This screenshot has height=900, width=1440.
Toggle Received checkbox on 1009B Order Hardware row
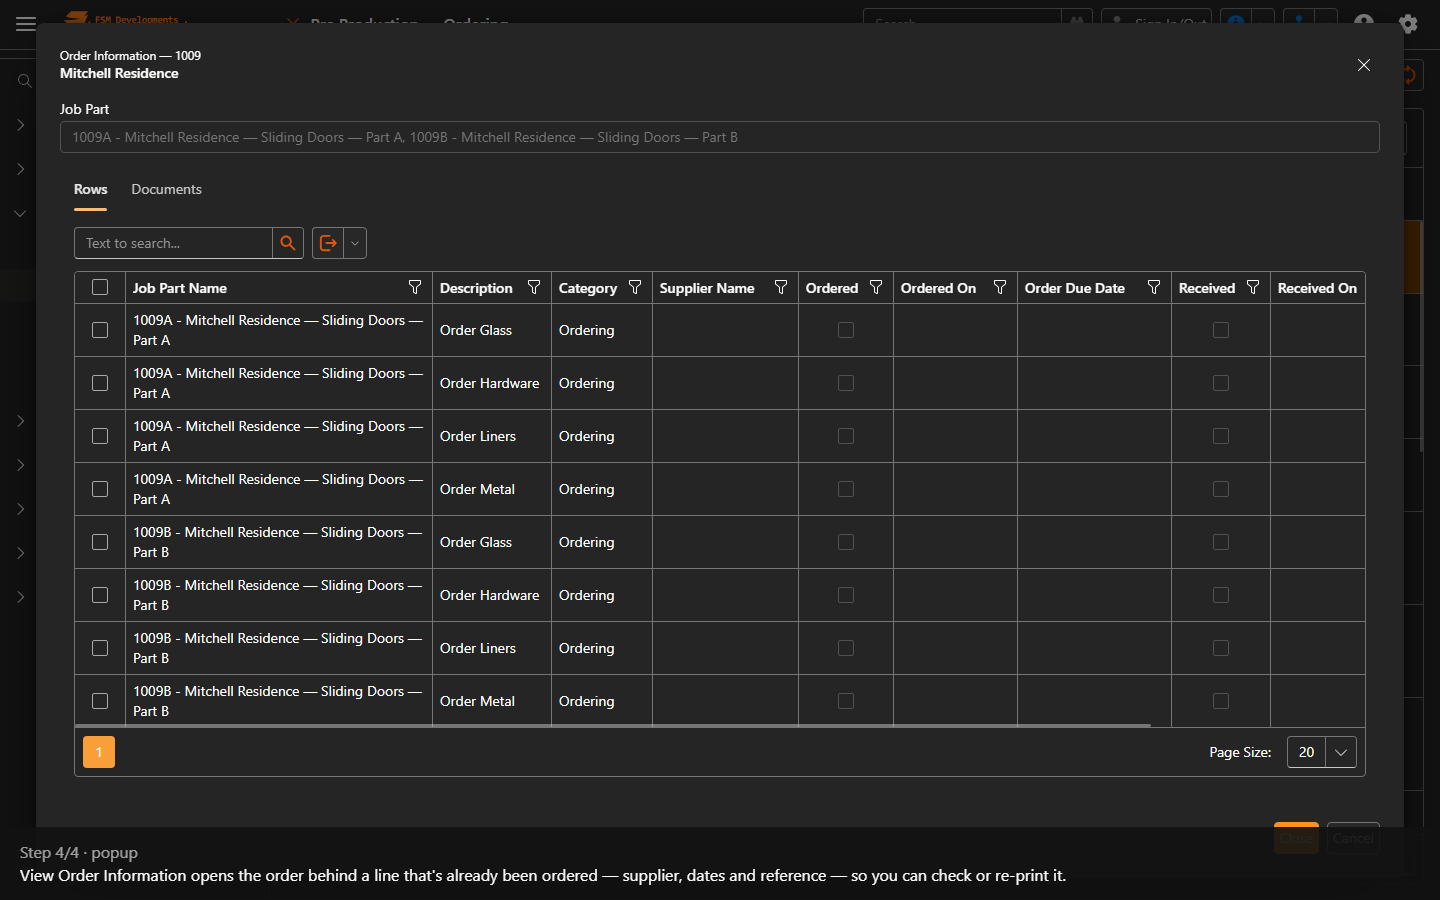click(1221, 595)
